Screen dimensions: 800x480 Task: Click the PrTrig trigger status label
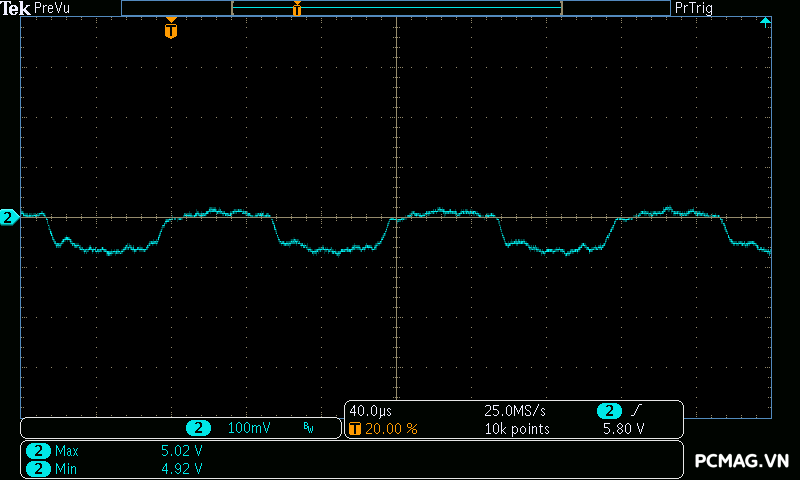pos(695,8)
